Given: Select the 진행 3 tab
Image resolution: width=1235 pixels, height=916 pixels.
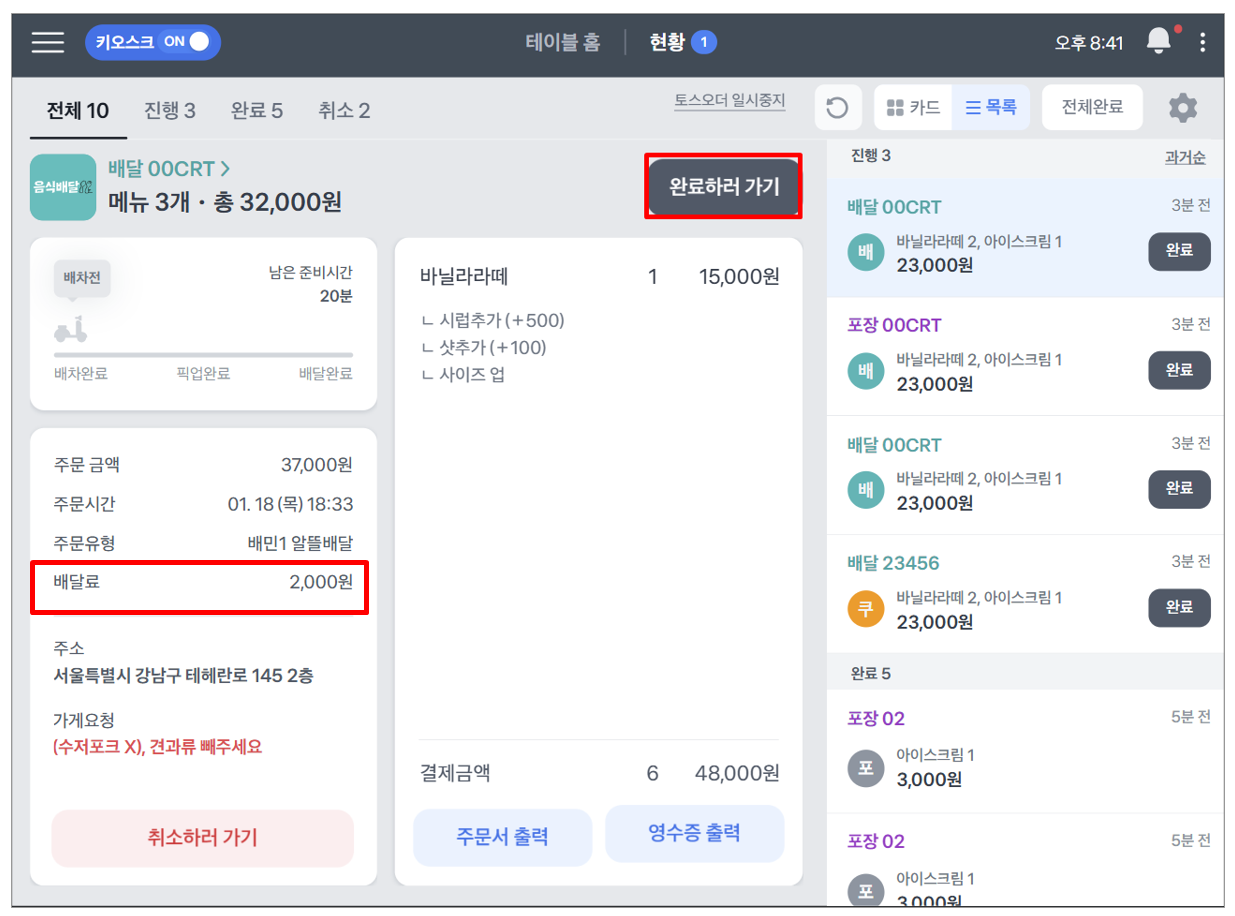Looking at the screenshot, I should point(170,110).
